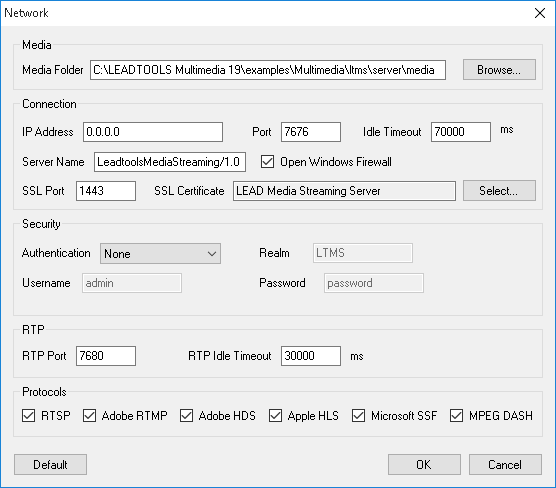Screen dimensions: 556x488
Task: Close the Network dialog with X
Action: tap(540, 13)
